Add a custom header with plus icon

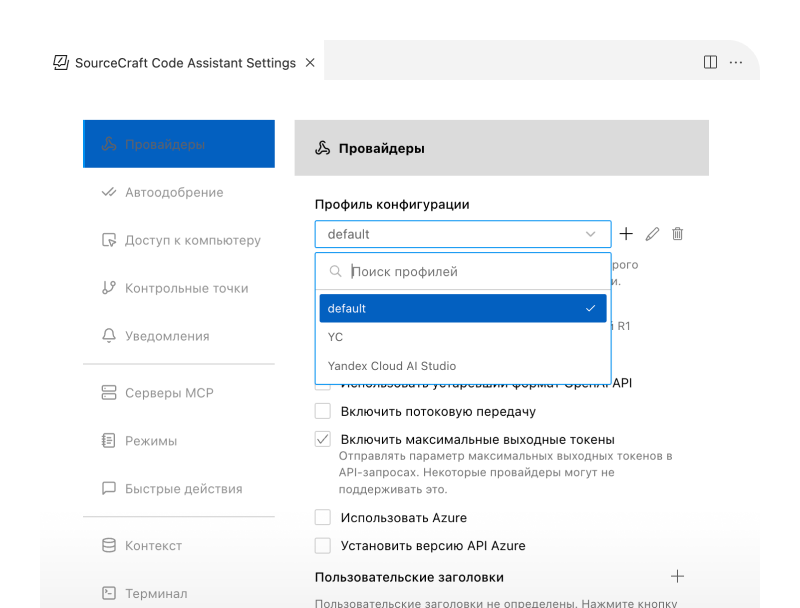(677, 576)
